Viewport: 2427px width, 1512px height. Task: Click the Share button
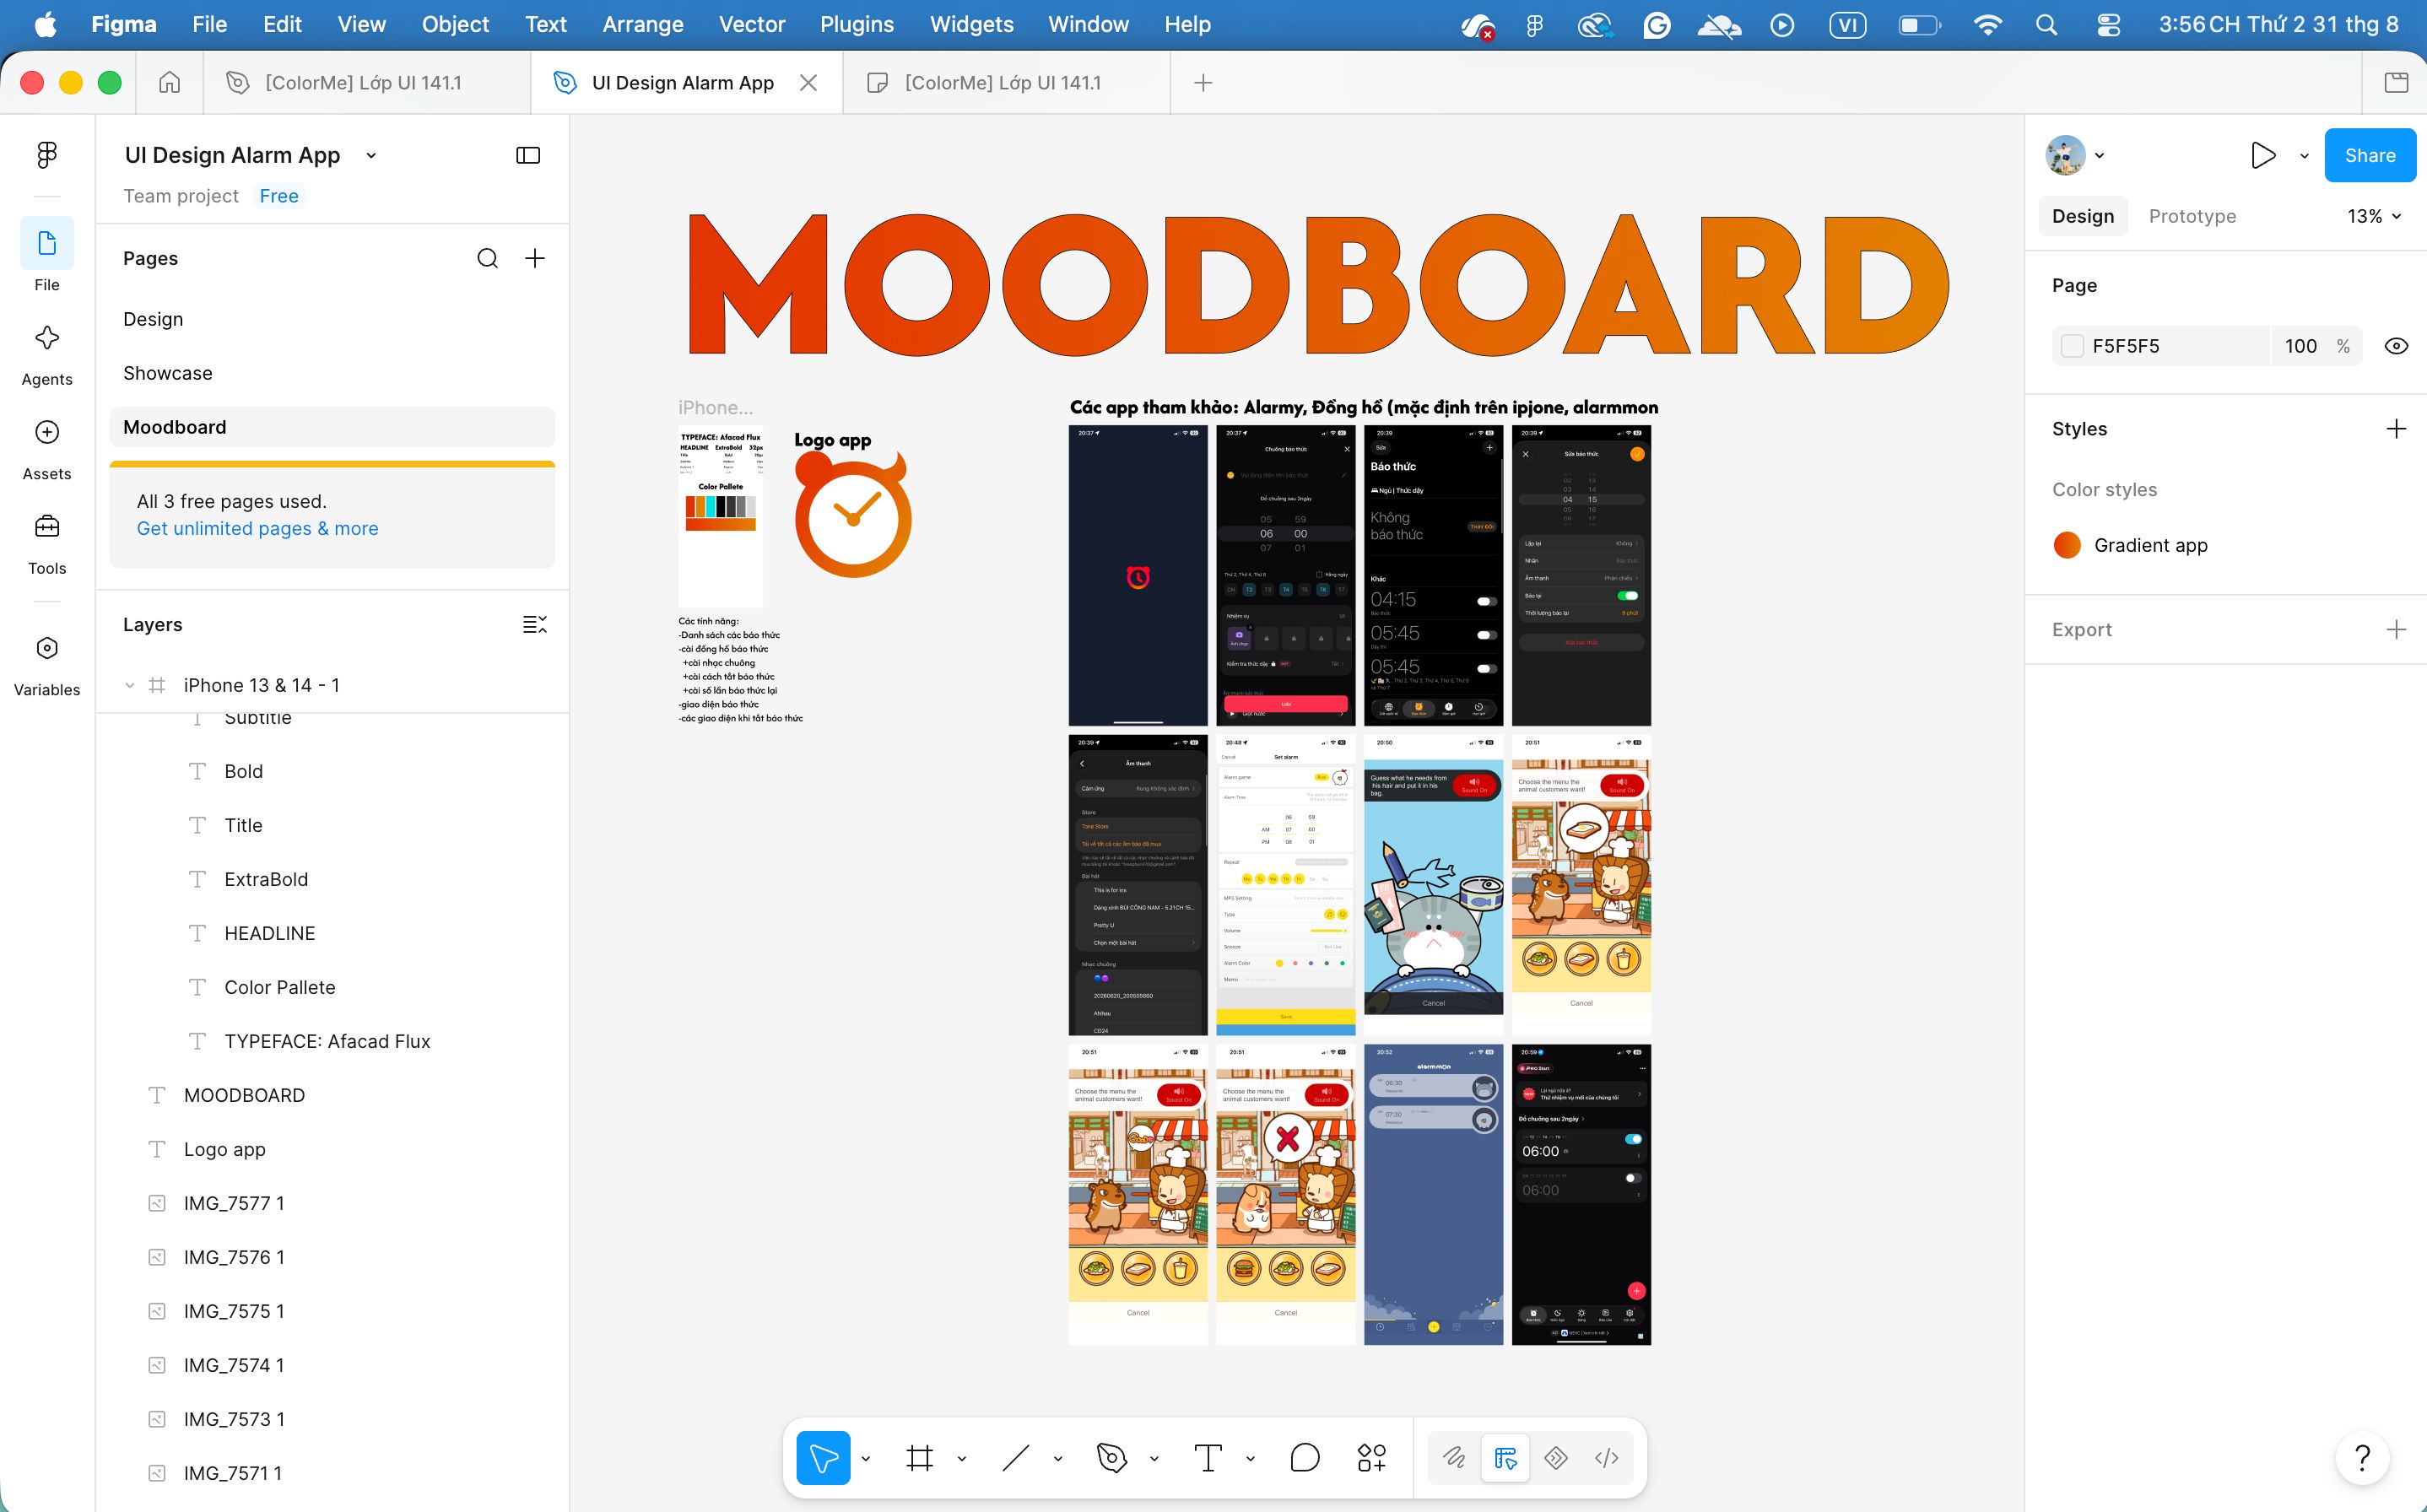(2369, 155)
